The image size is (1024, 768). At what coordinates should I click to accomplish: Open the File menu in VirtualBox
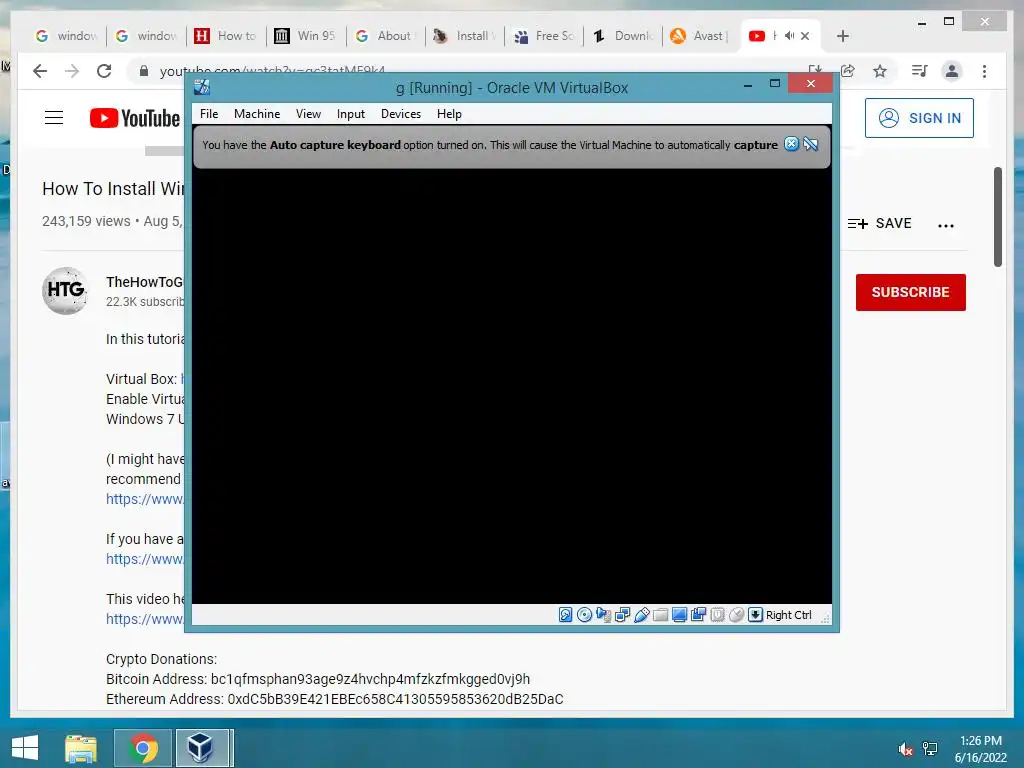point(209,114)
